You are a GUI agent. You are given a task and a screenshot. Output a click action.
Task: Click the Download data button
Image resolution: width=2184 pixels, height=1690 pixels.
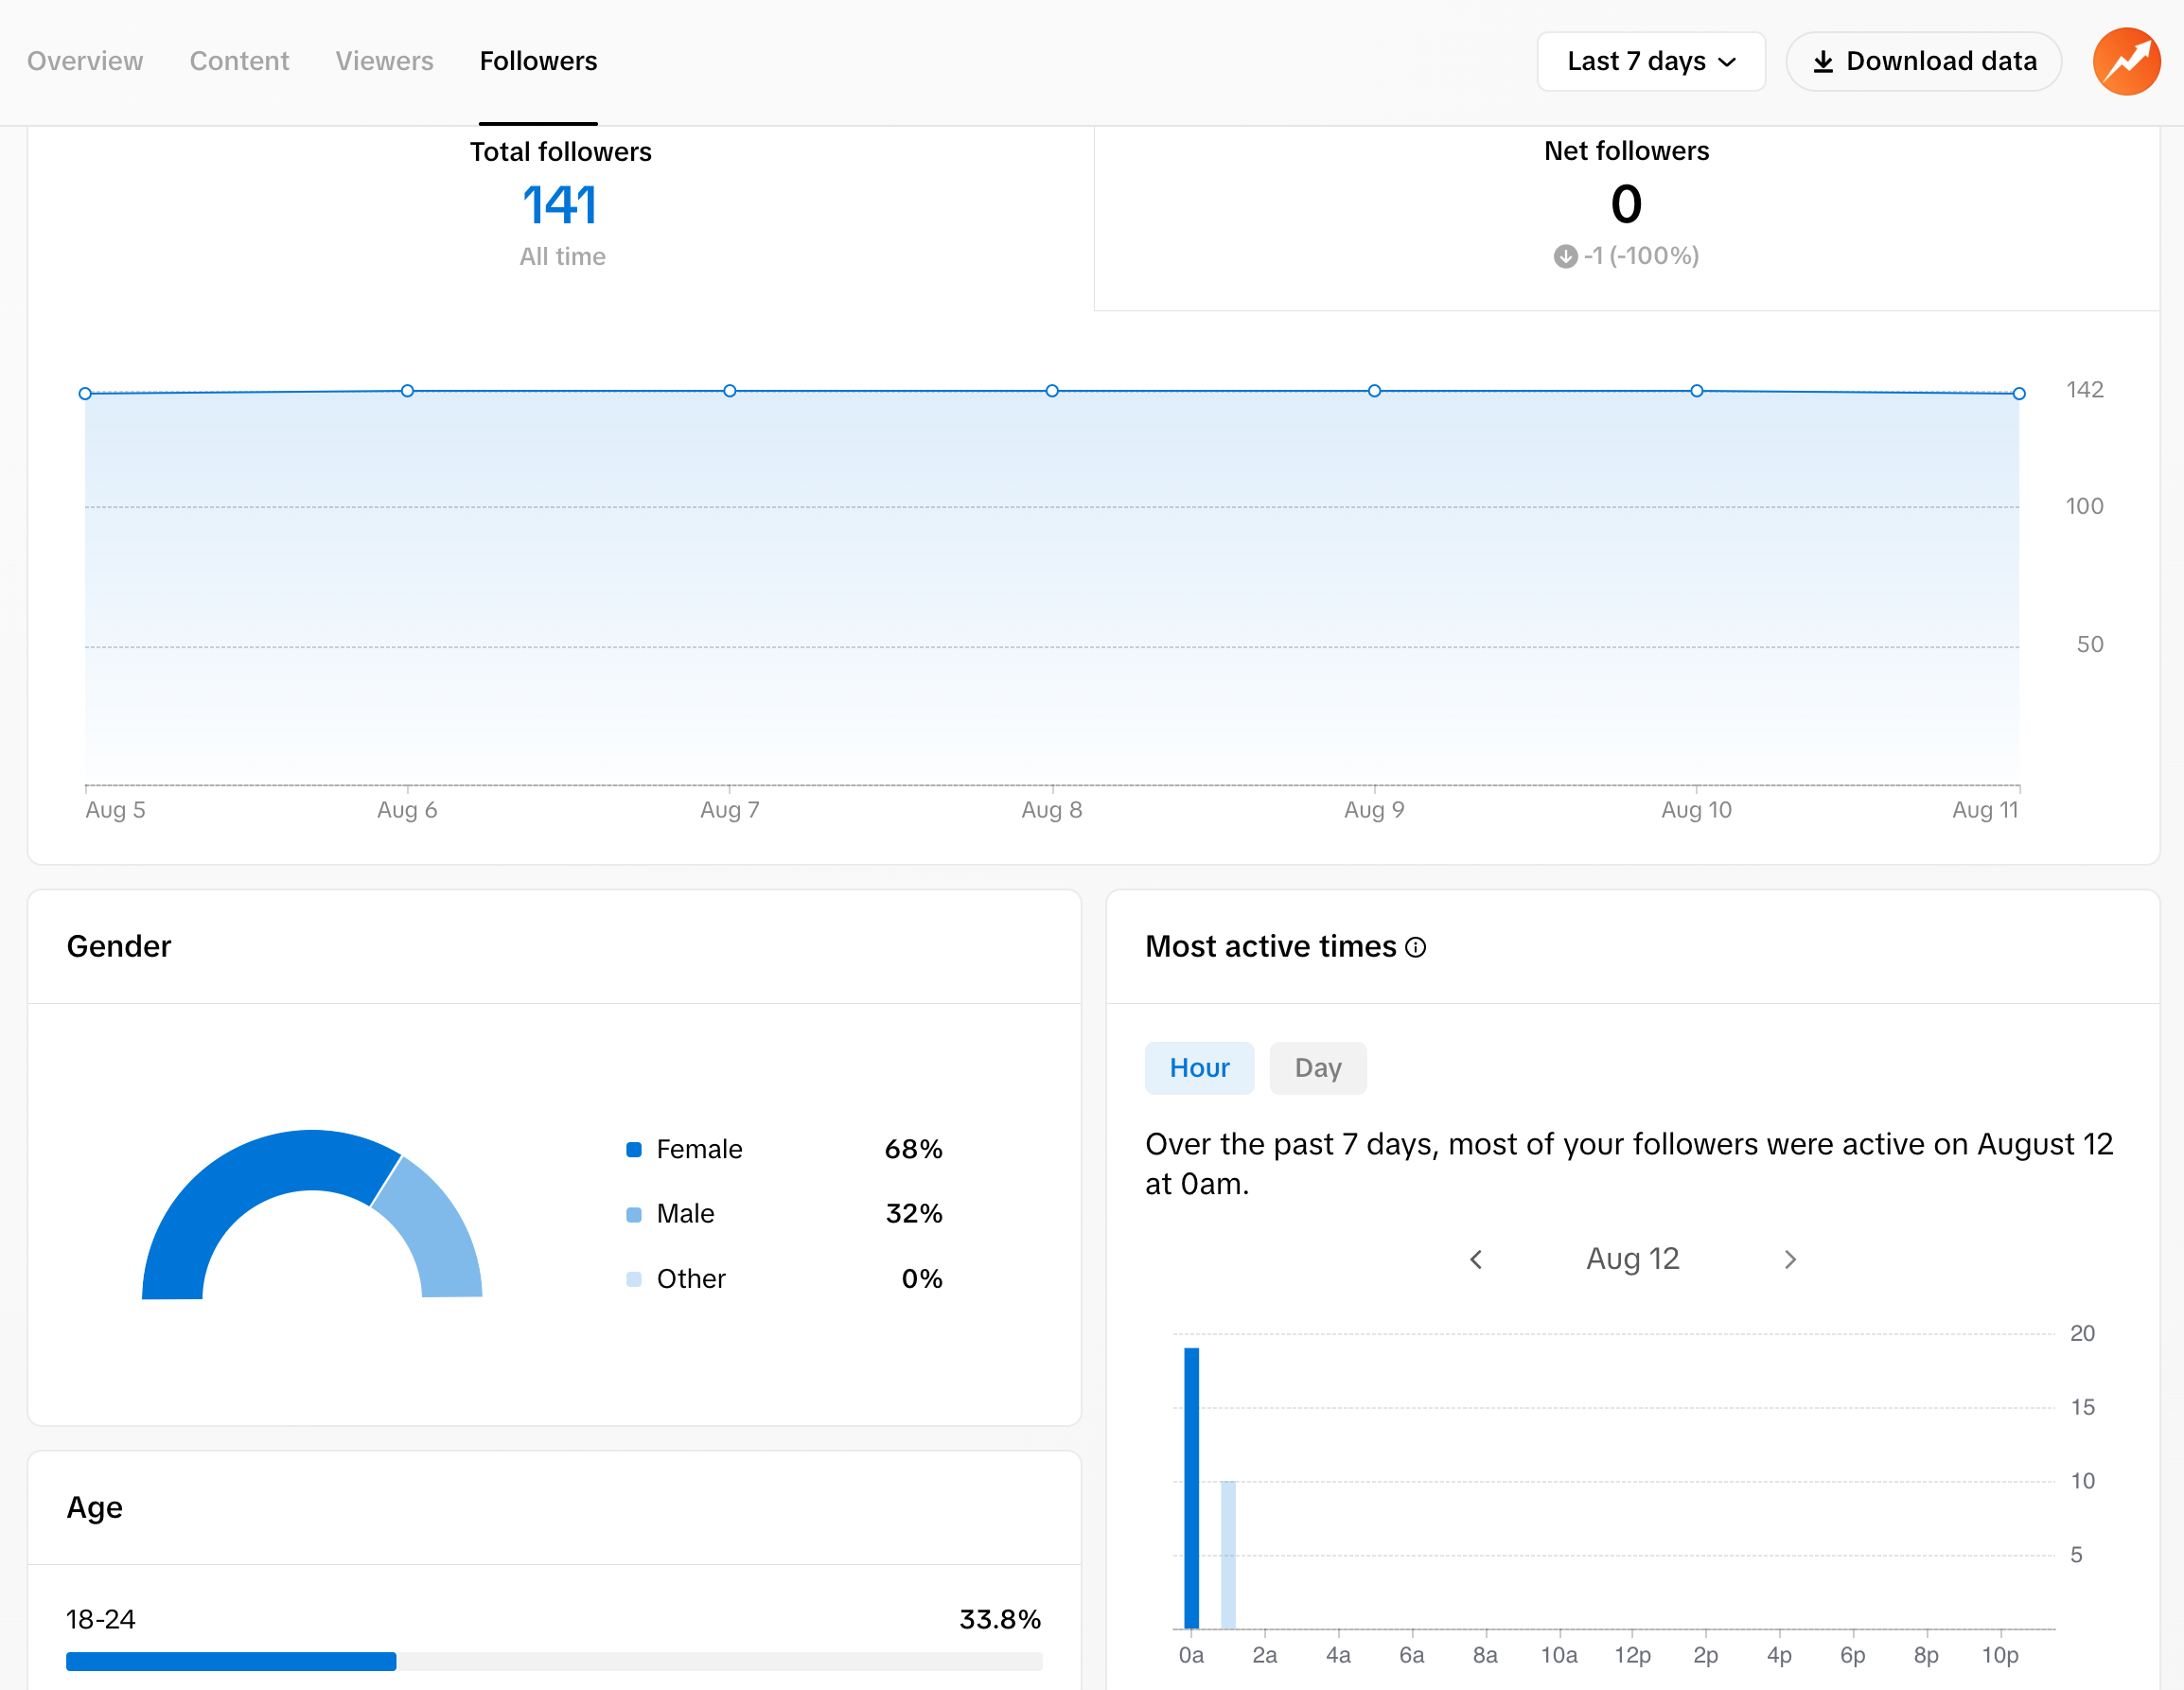click(x=1923, y=61)
